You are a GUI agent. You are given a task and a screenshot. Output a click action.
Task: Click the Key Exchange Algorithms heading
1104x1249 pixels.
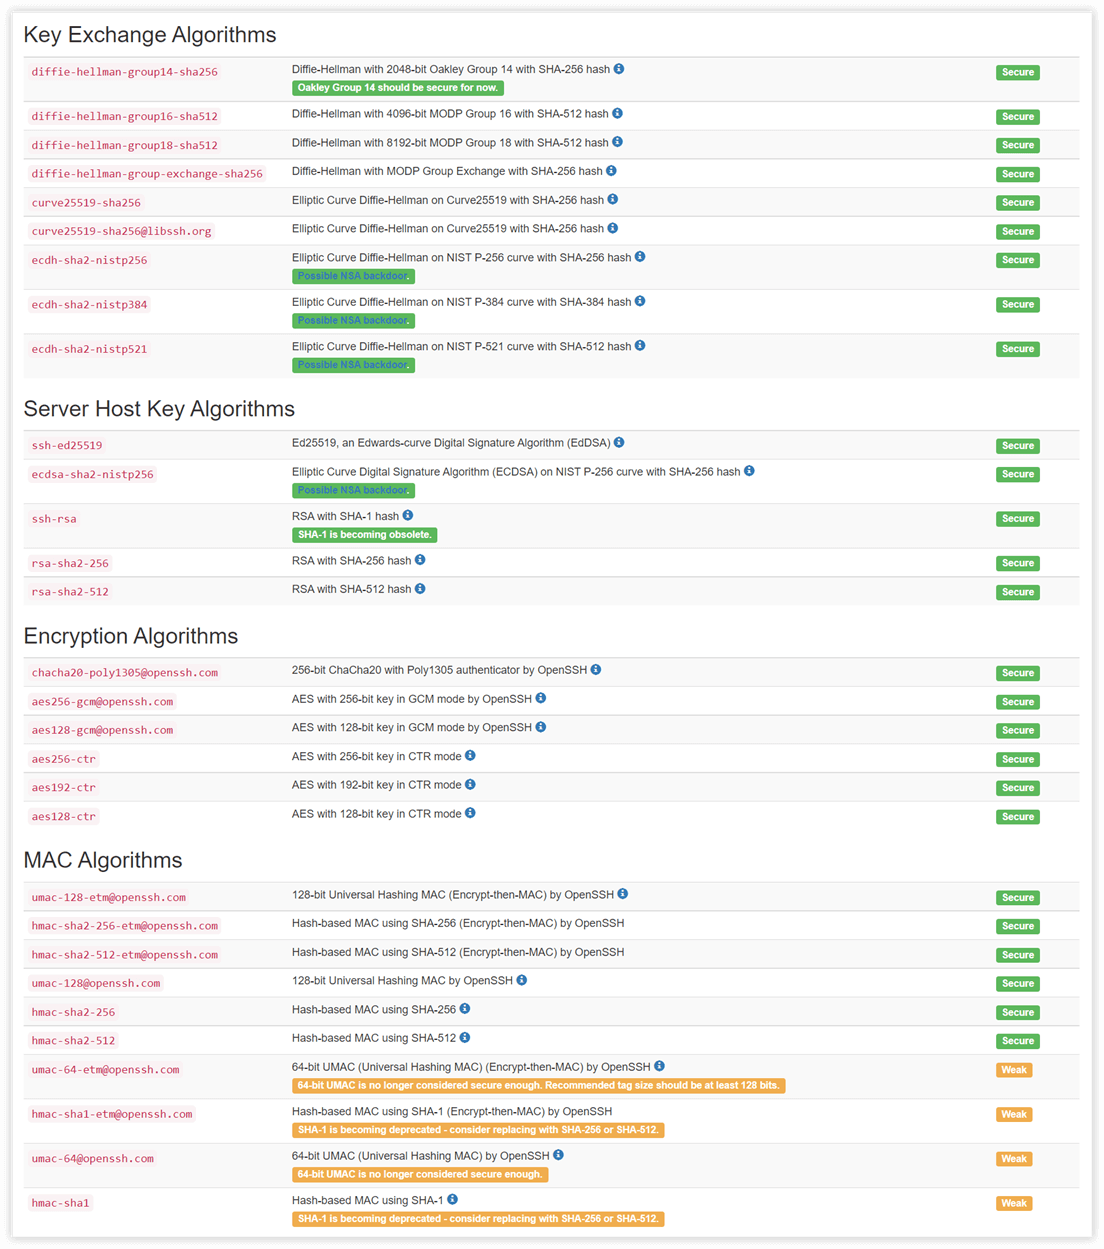coord(150,35)
